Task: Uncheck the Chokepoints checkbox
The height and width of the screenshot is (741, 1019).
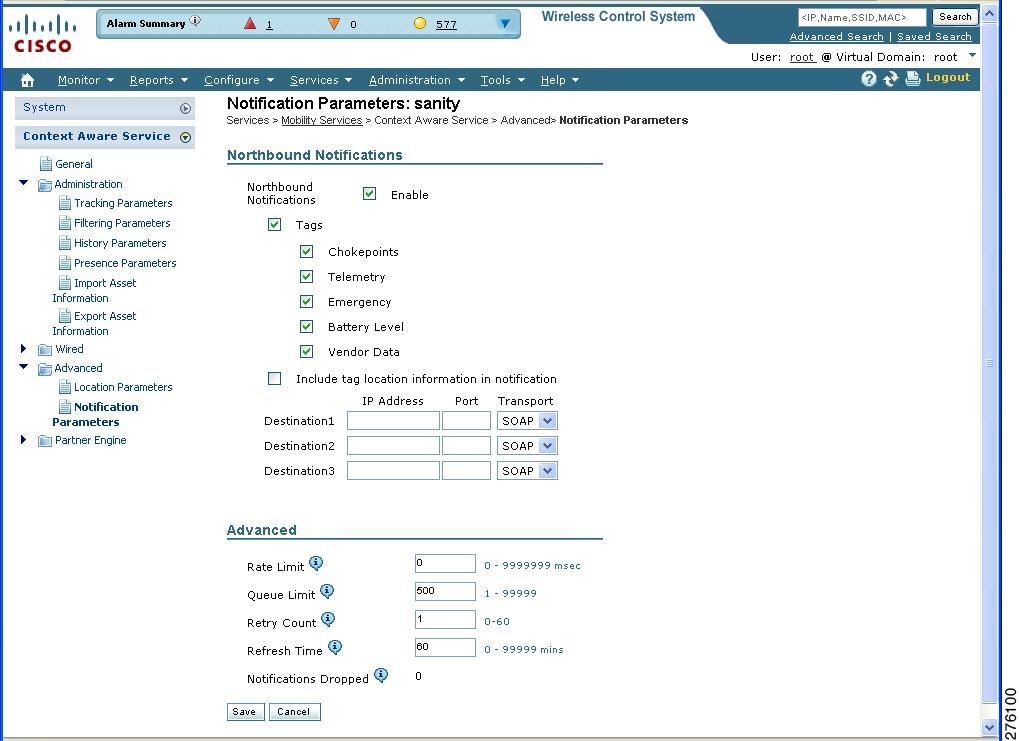Action: click(x=306, y=251)
